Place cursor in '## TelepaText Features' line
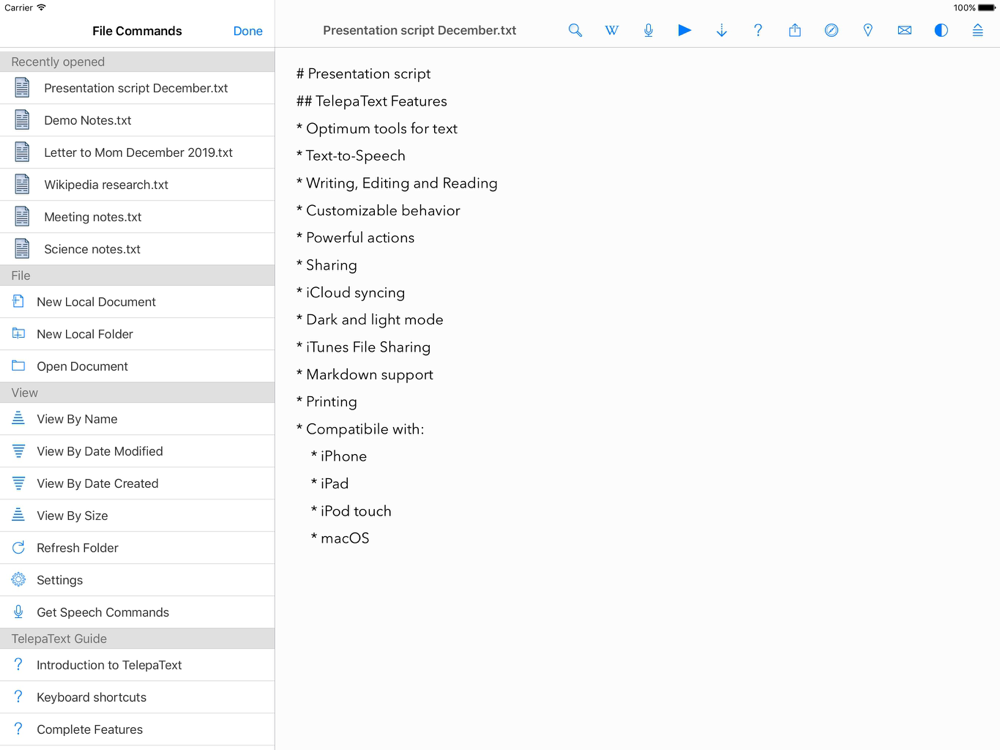The height and width of the screenshot is (750, 1000). (x=371, y=101)
